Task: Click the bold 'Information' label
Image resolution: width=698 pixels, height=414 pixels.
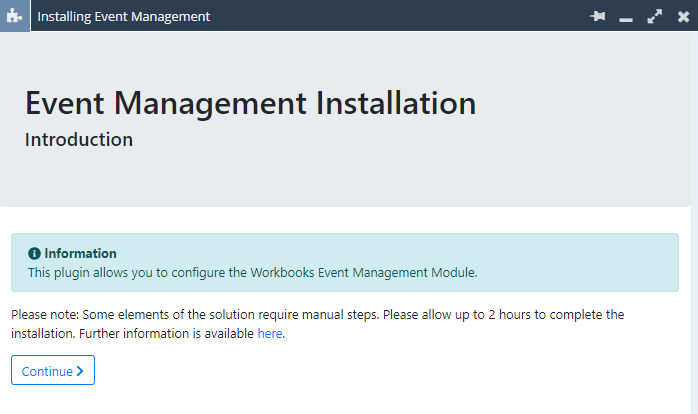Action: pyautogui.click(x=80, y=254)
